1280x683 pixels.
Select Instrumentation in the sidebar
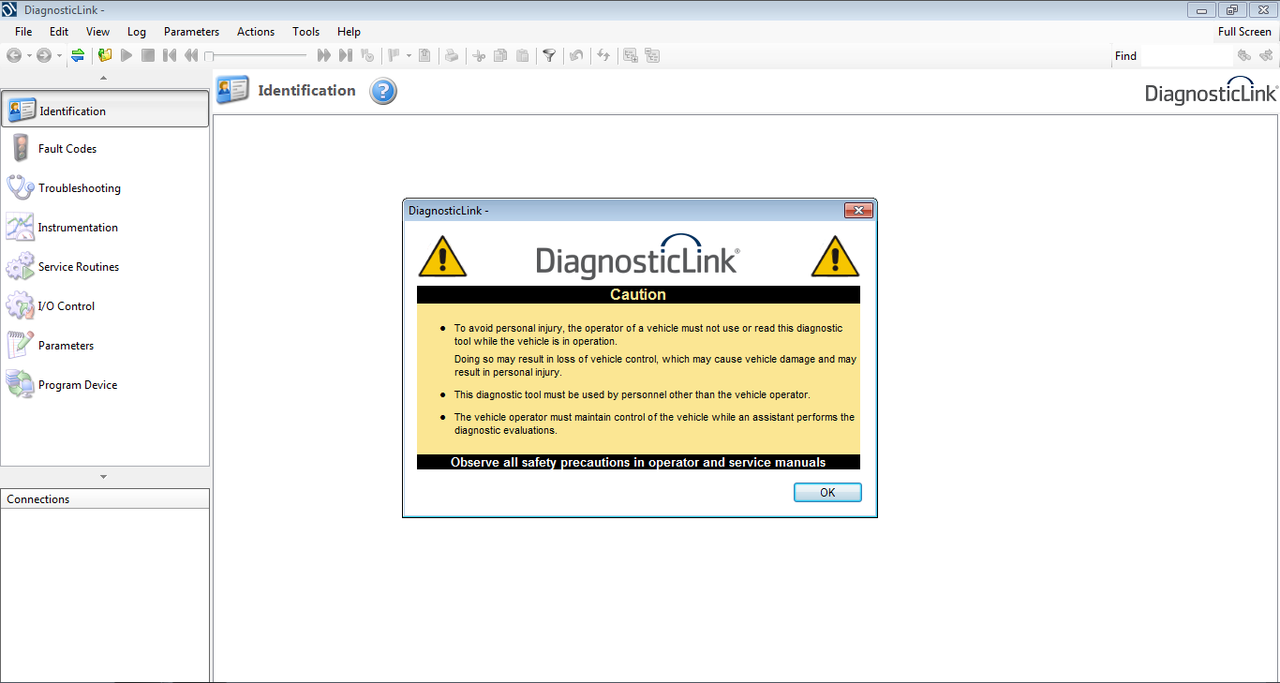(105, 228)
